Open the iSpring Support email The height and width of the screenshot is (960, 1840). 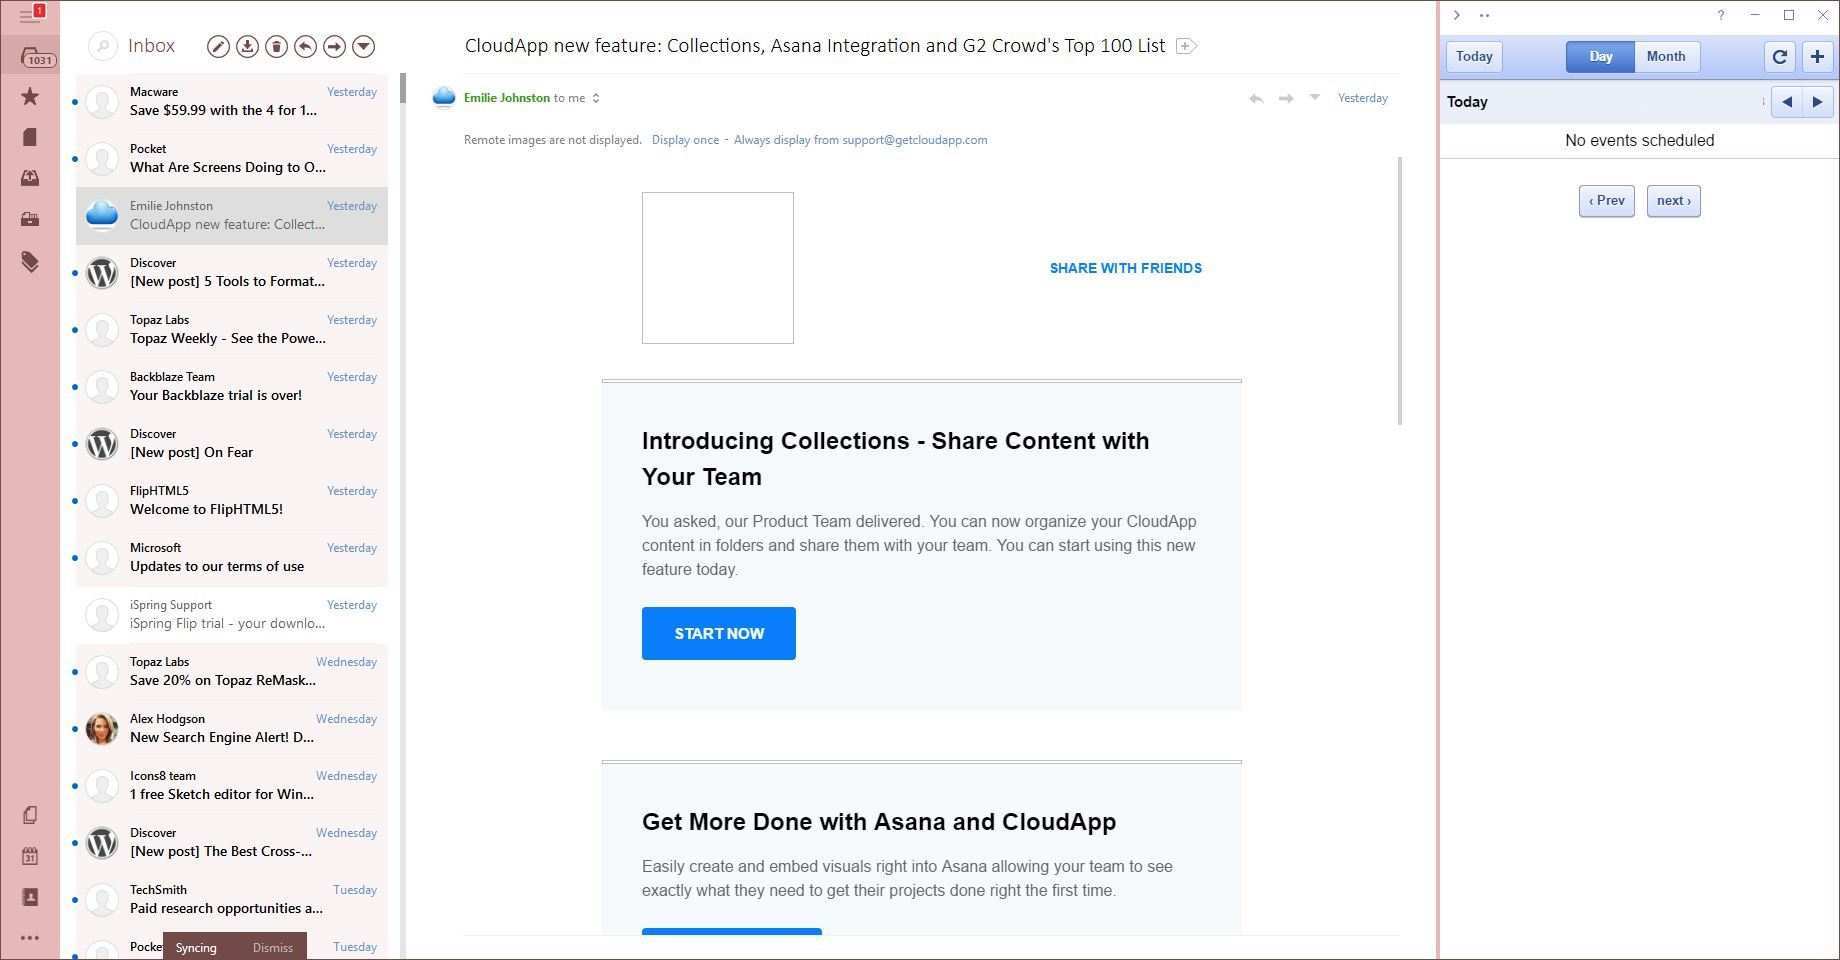click(232, 614)
